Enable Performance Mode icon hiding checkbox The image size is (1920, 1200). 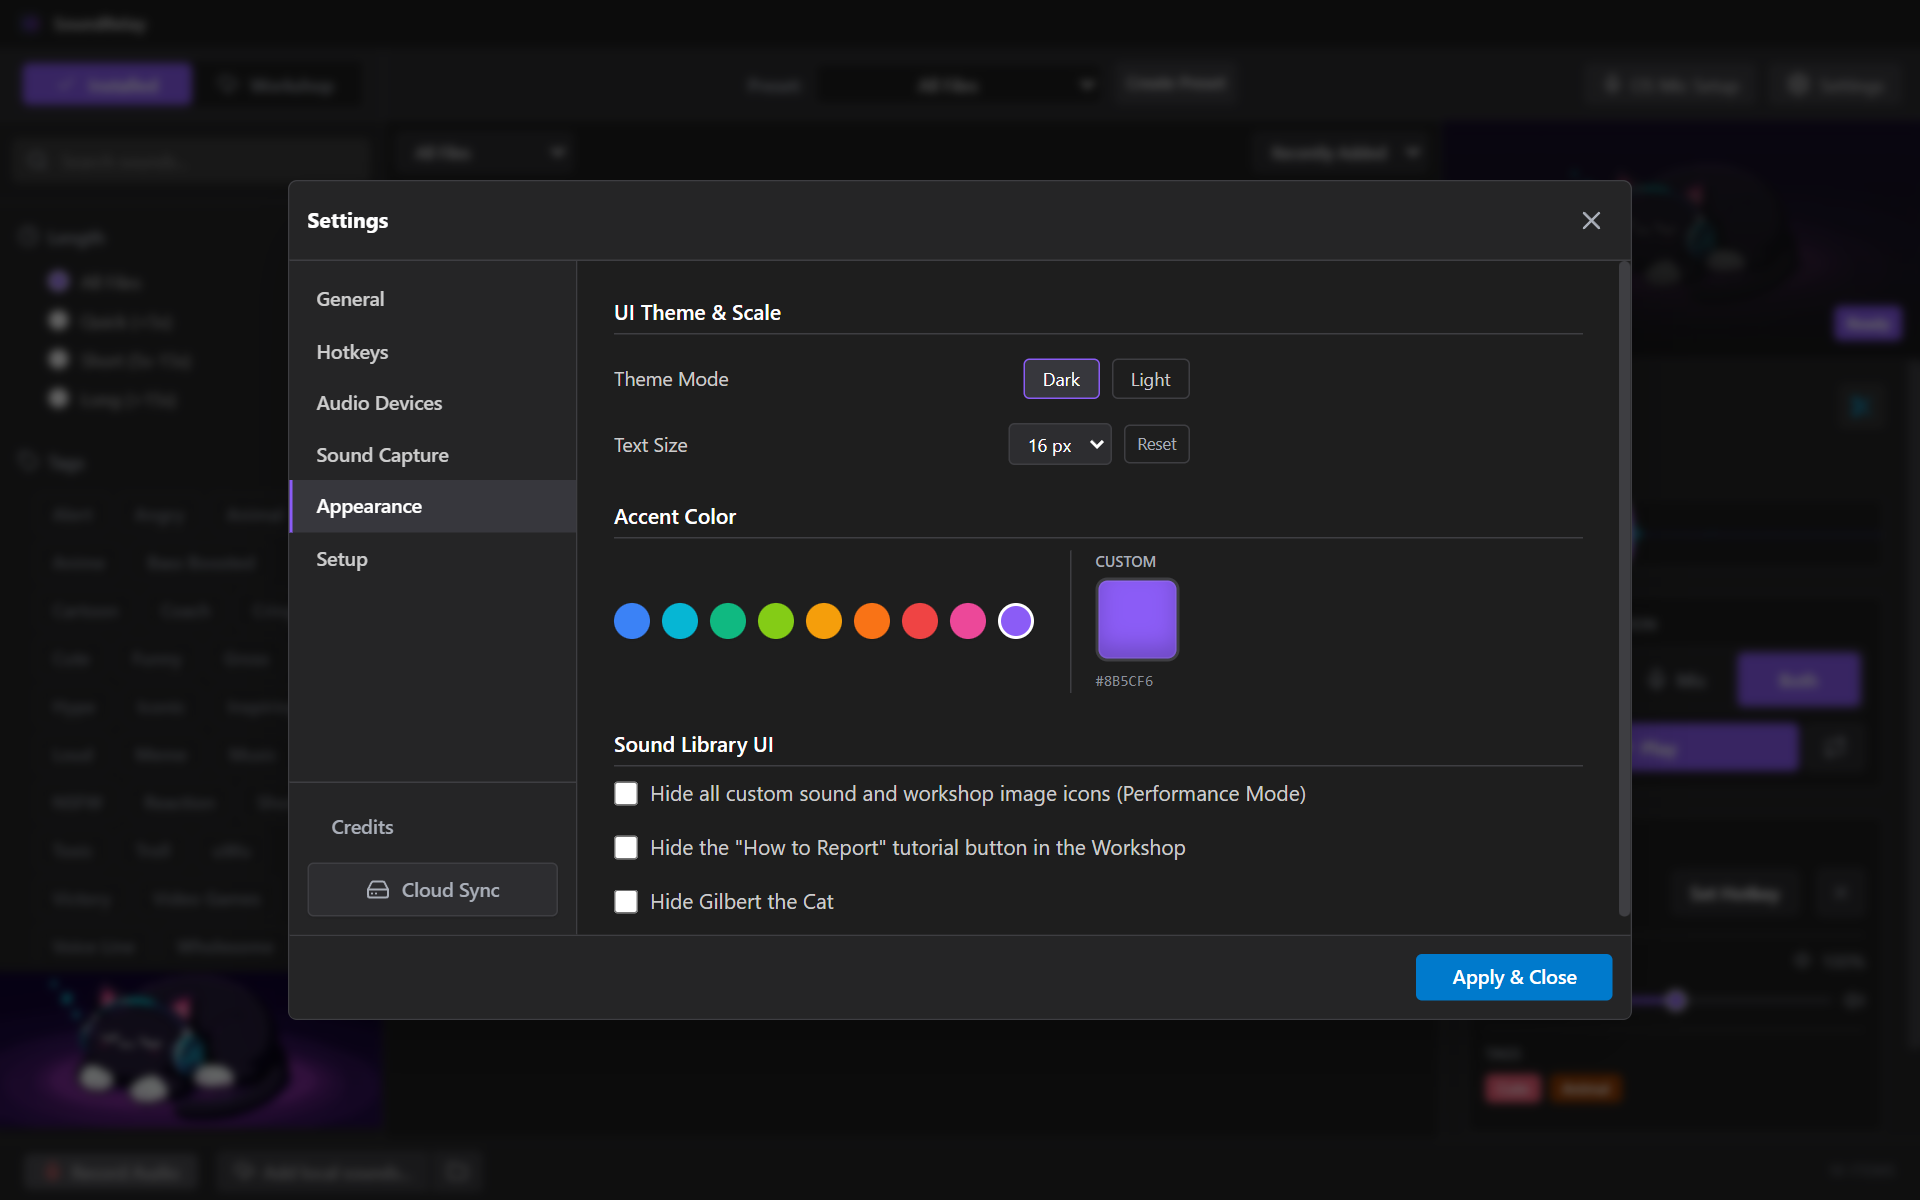click(x=626, y=793)
